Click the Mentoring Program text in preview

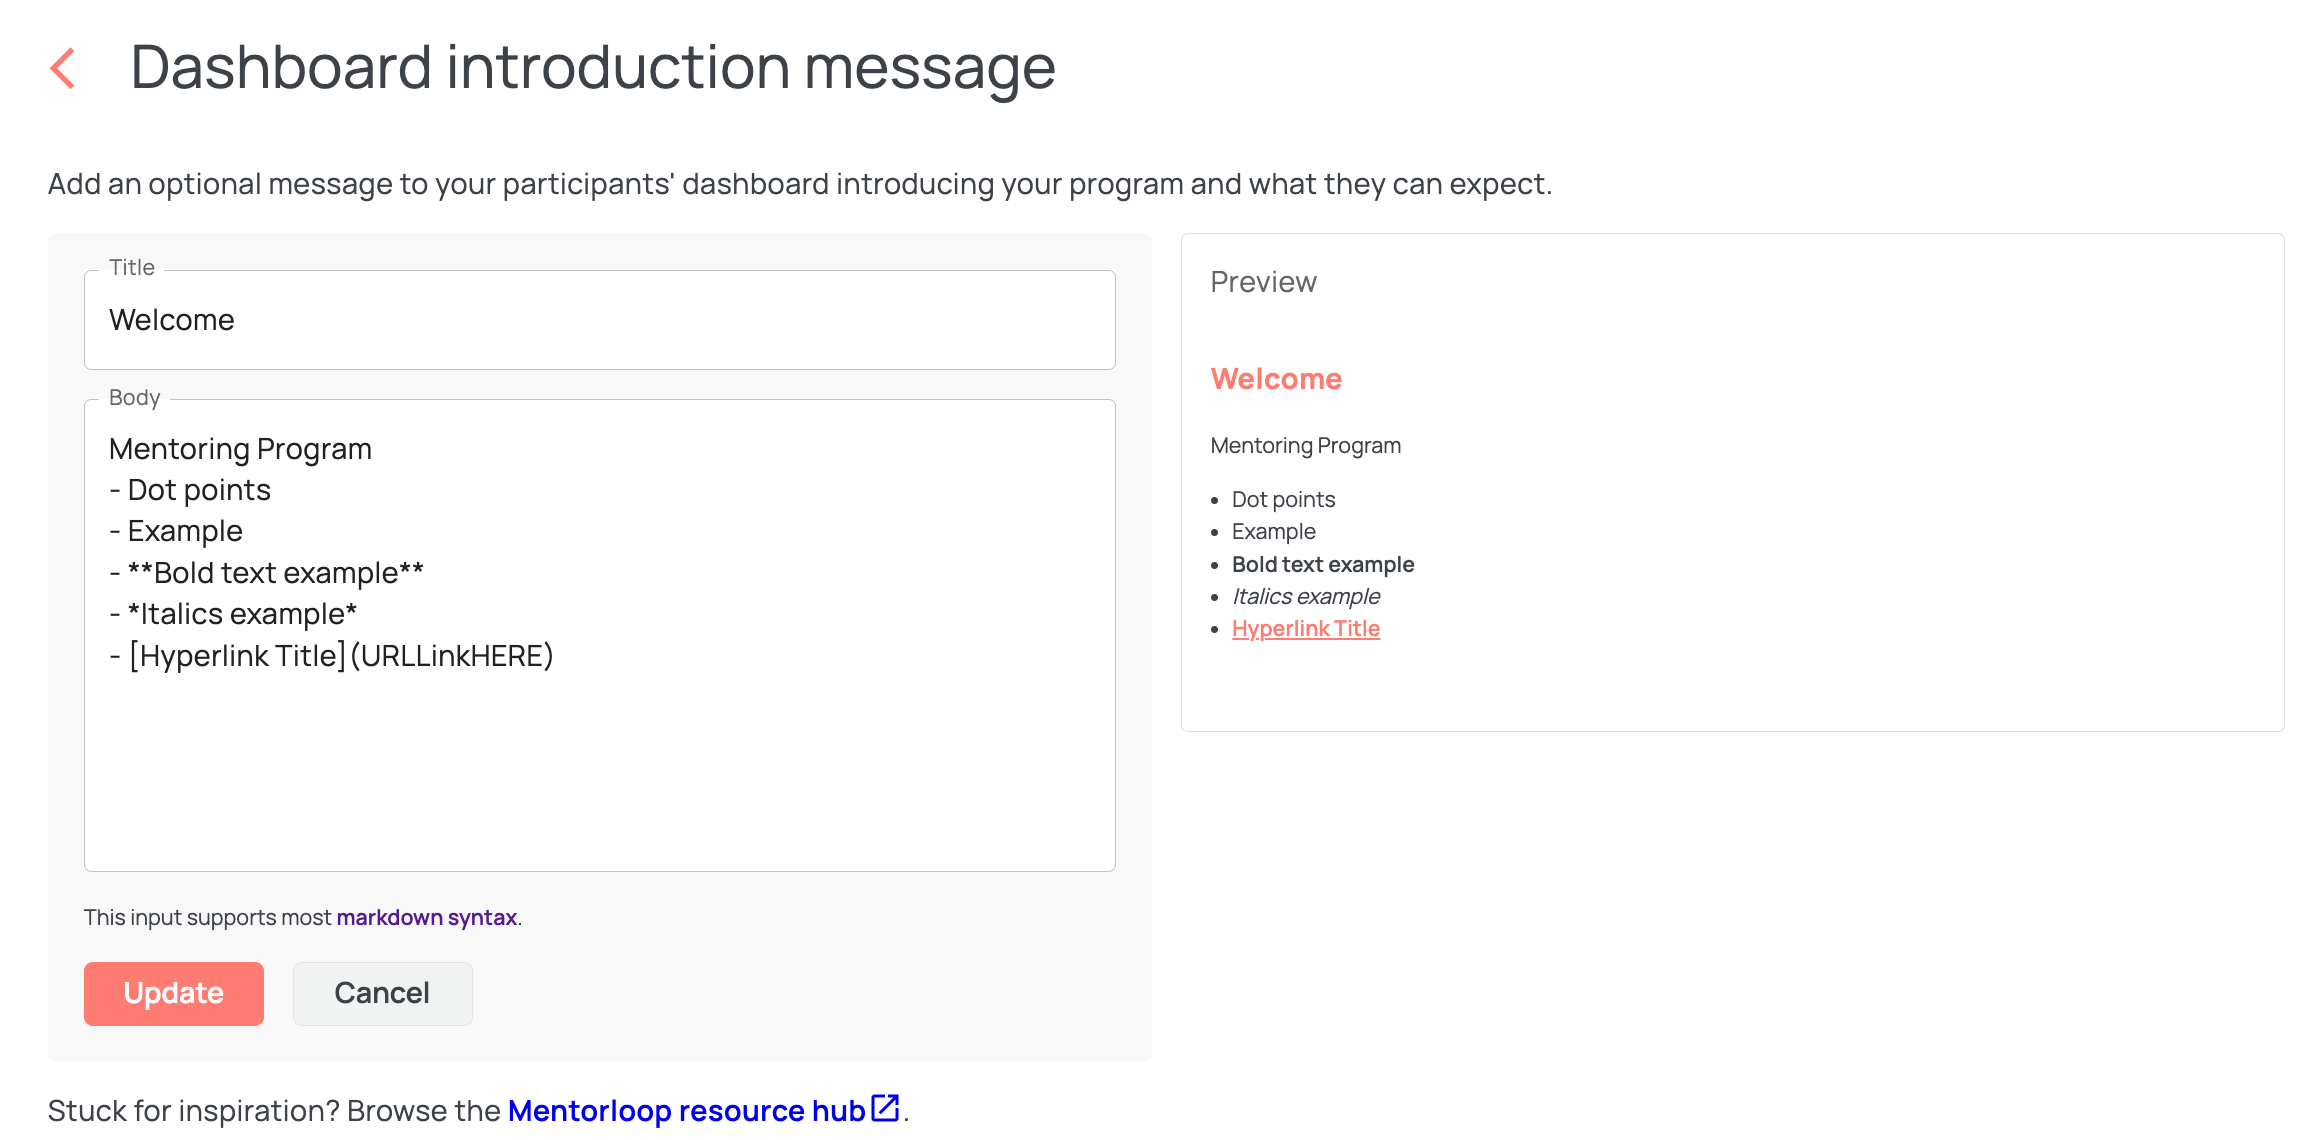click(1306, 446)
